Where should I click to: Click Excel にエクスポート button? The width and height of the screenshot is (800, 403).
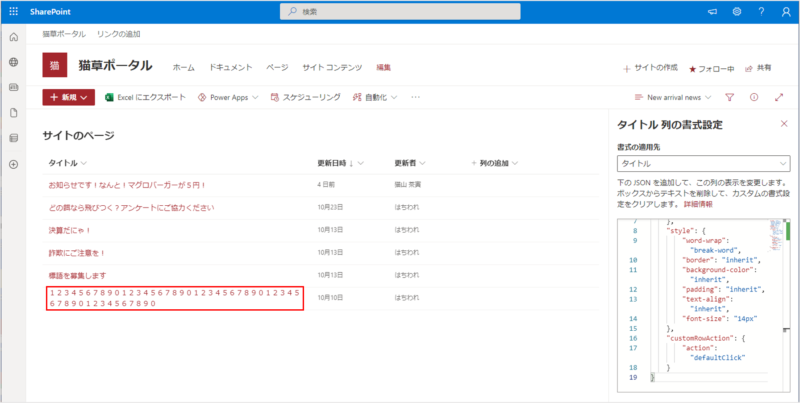(x=145, y=98)
